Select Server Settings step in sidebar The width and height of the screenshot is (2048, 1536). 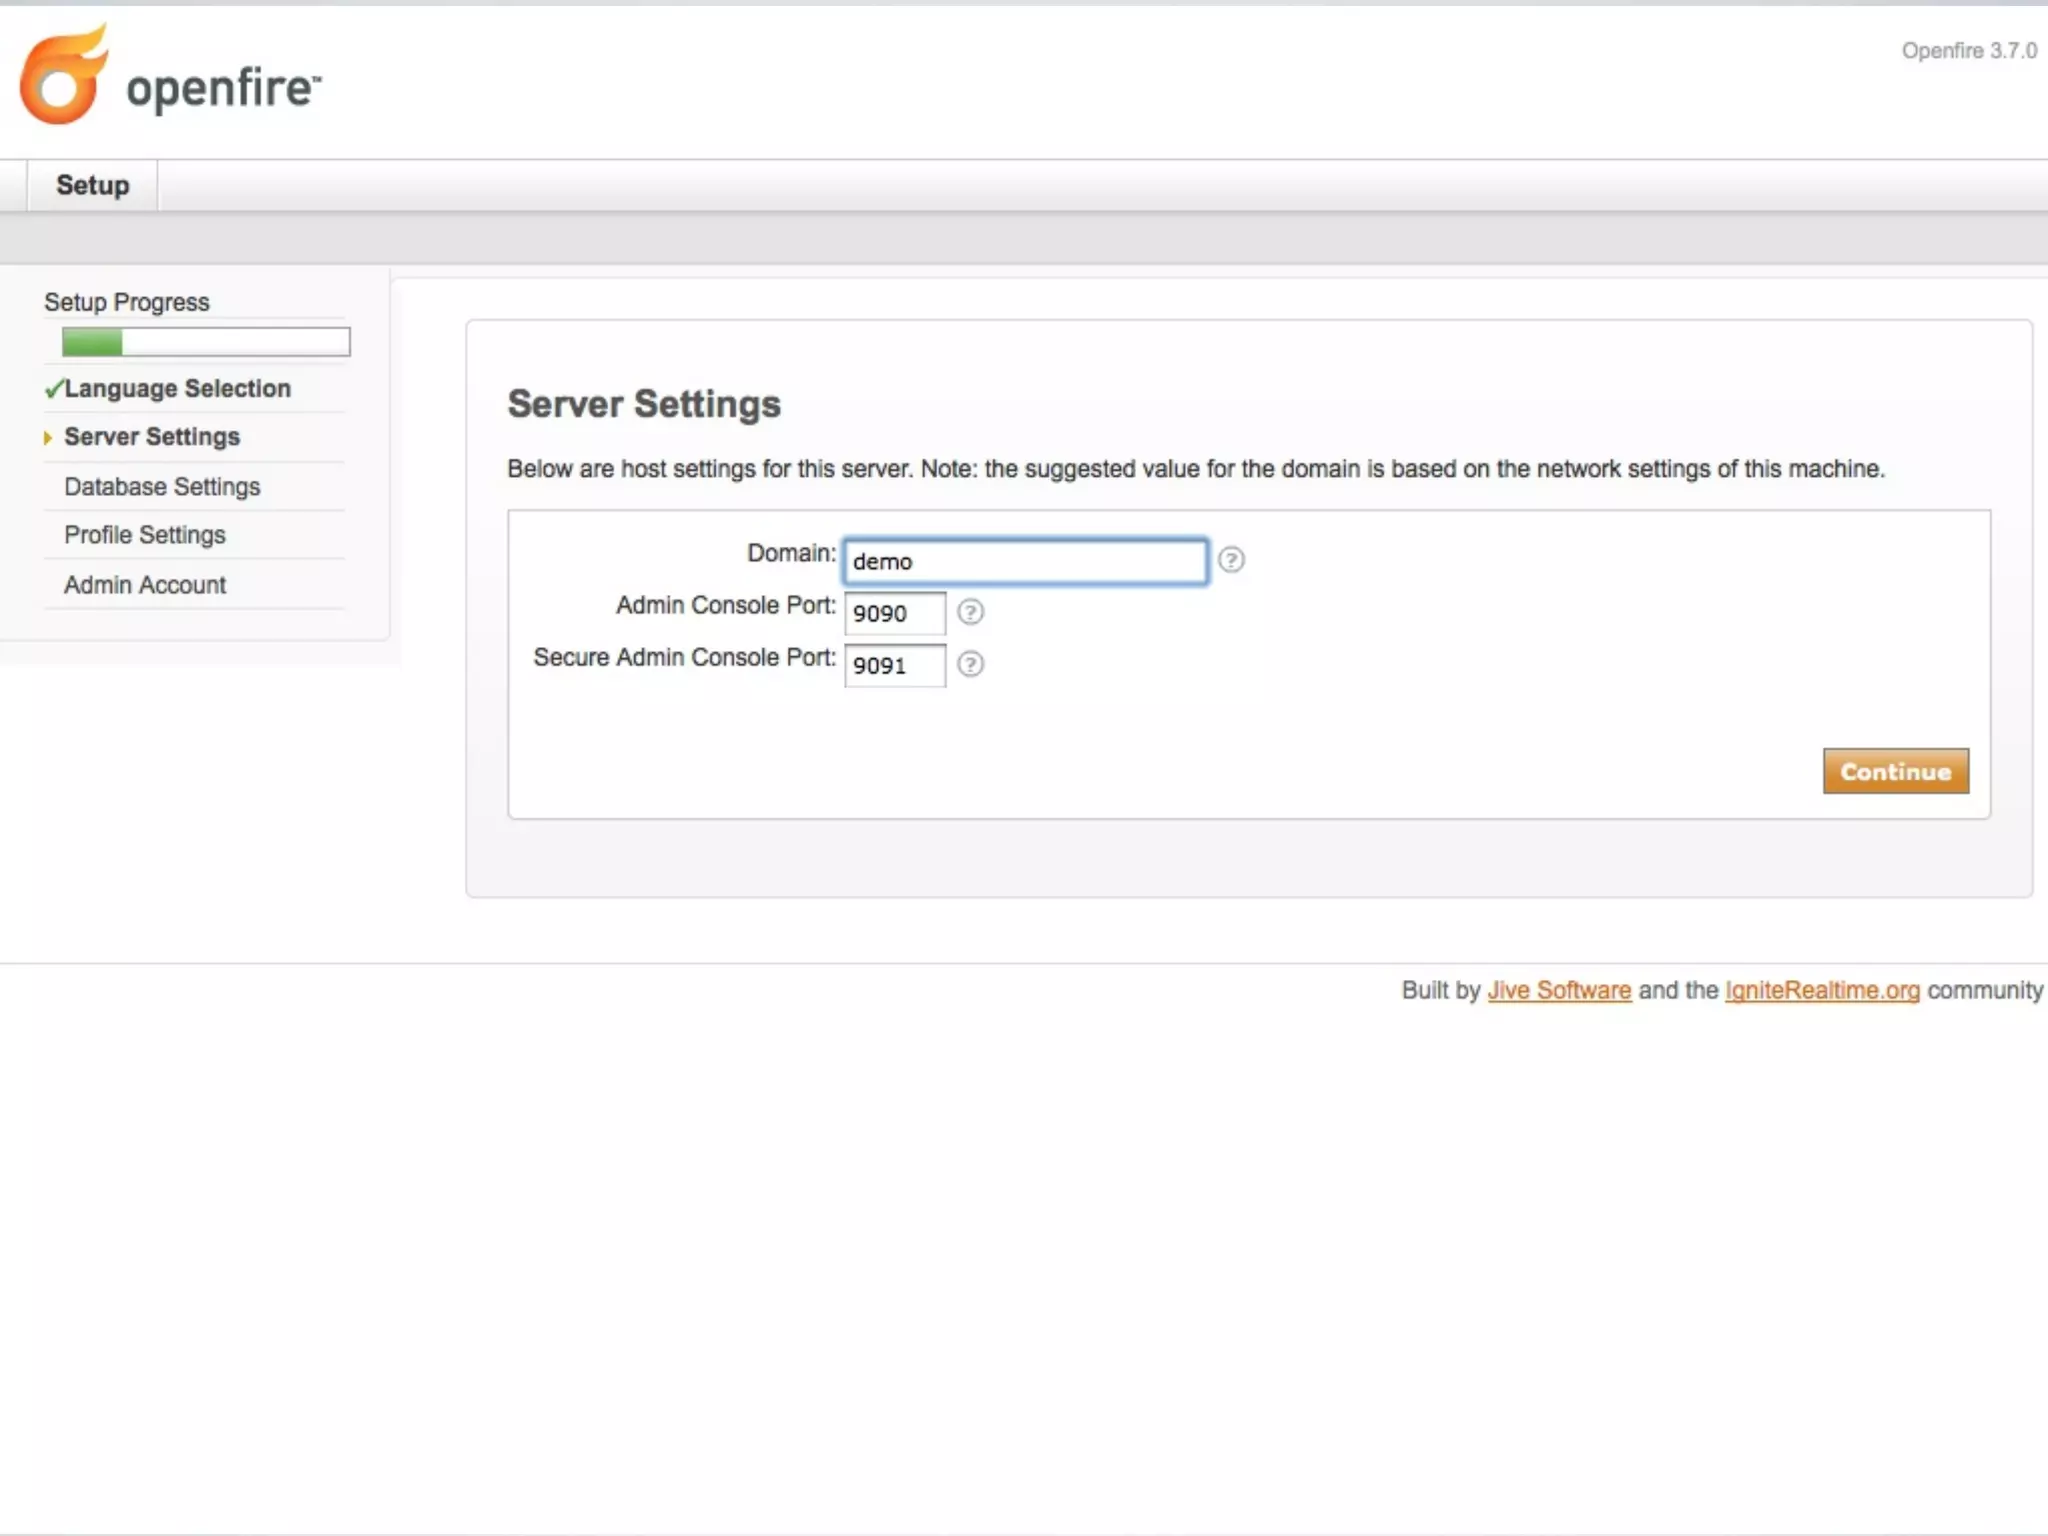[x=152, y=437]
